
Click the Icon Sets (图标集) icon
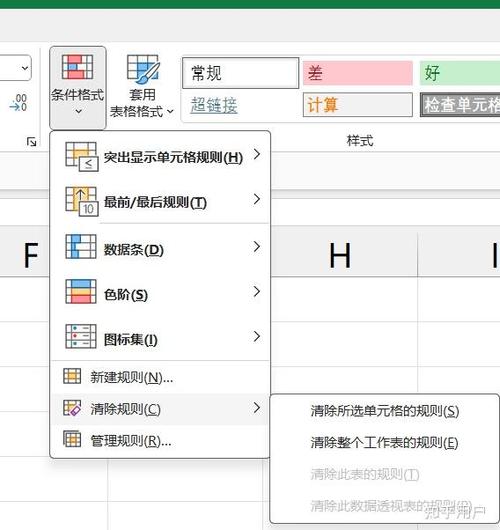pyautogui.click(x=81, y=336)
